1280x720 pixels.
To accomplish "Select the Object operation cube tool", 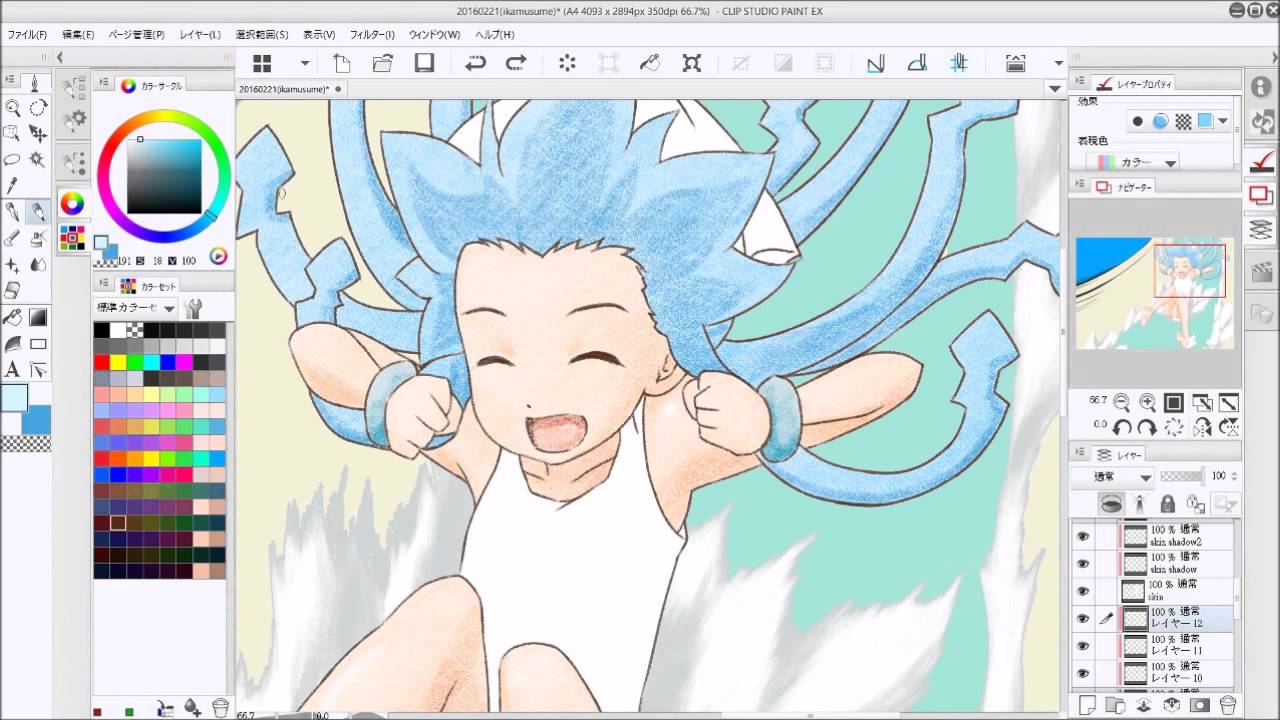I will pos(13,133).
